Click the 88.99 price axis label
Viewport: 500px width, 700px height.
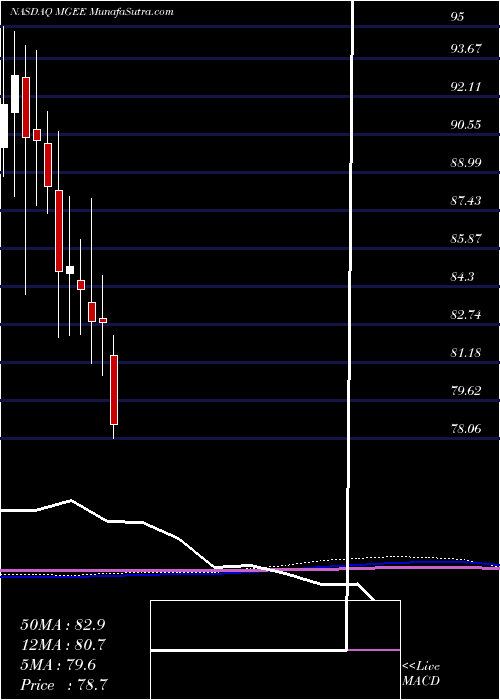[466, 162]
